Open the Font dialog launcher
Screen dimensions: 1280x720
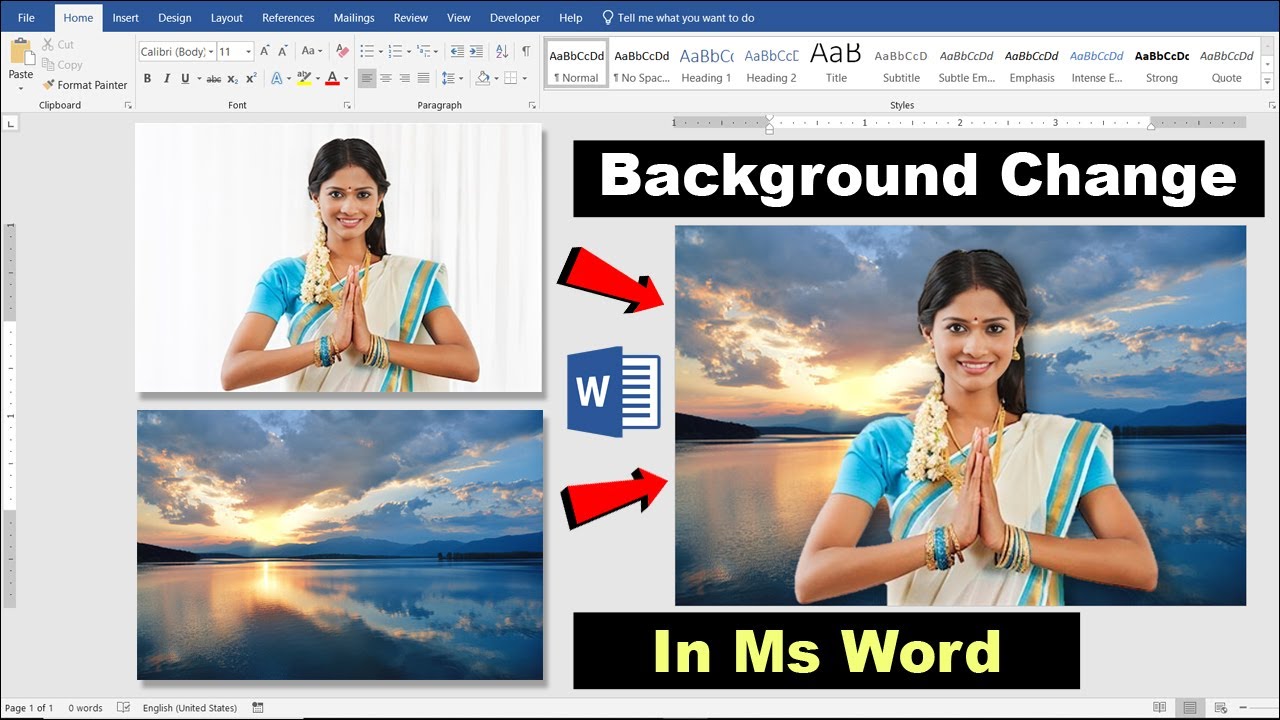click(x=347, y=105)
